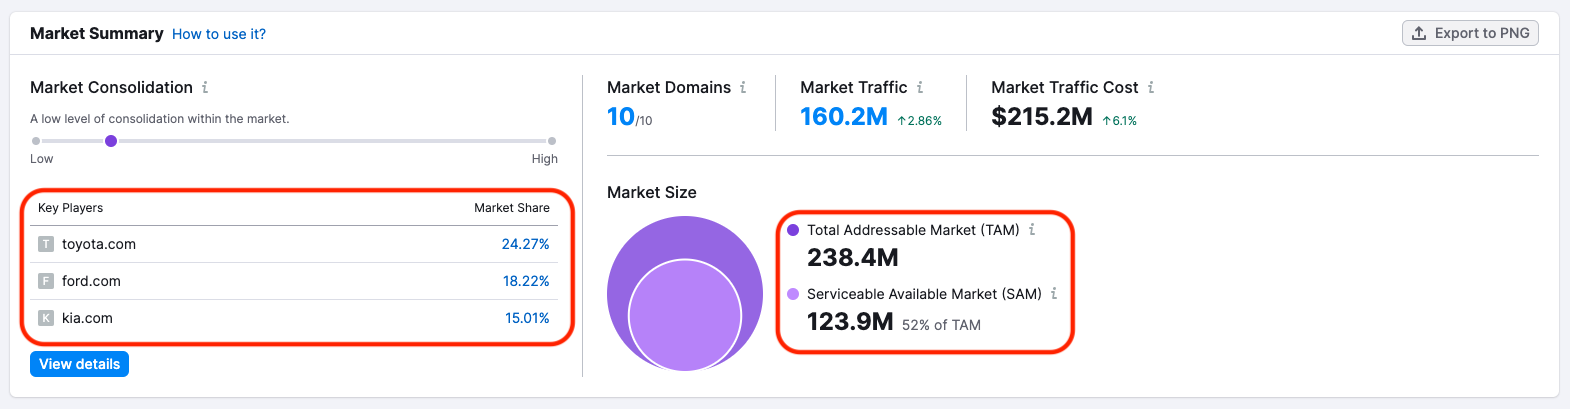Click the outer TAM circle in the chart

pos(685,235)
